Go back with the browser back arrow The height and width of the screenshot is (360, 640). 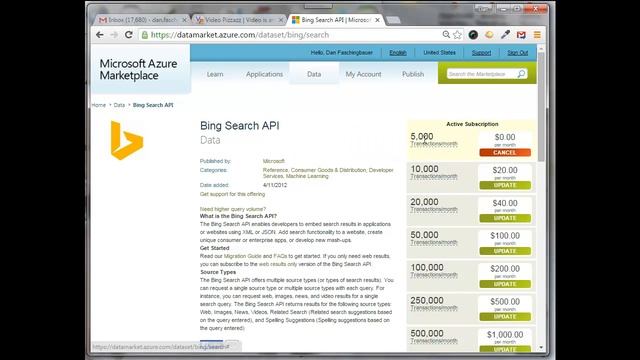coord(100,35)
